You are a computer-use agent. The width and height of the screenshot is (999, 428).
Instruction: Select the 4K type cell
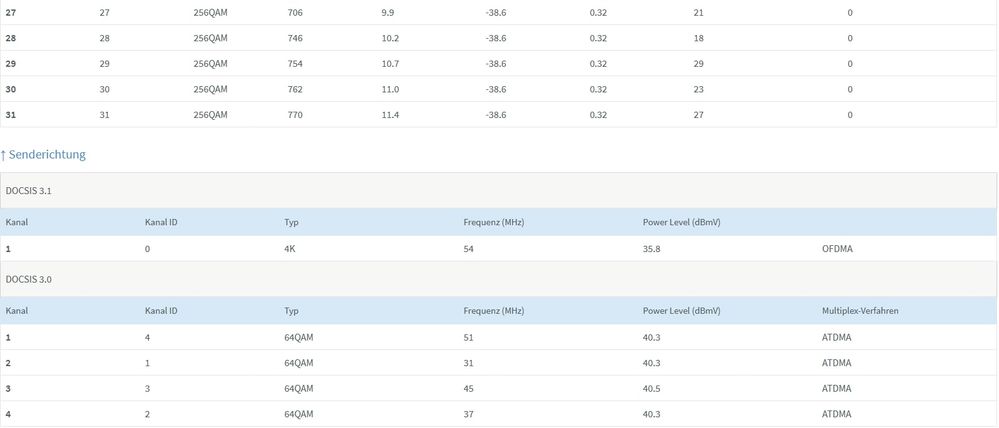290,249
